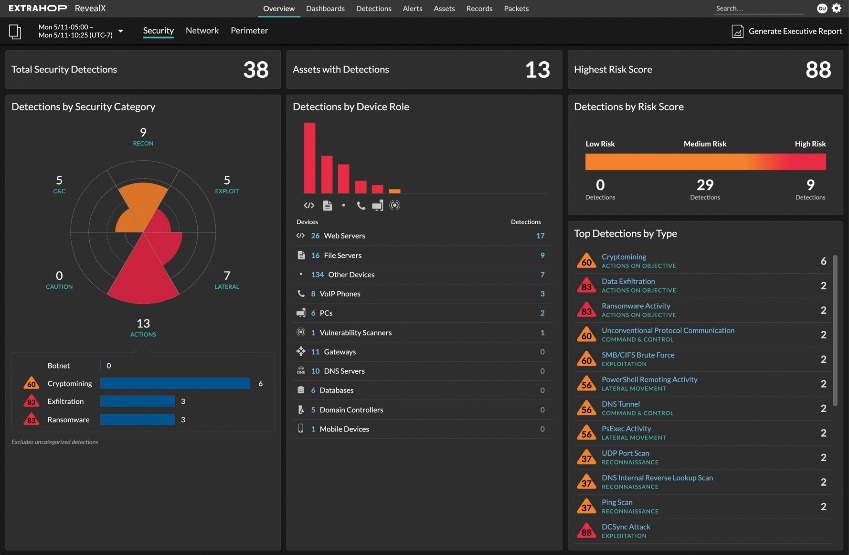Open the settings gear in the top bar
849x555 pixels.
836,8
